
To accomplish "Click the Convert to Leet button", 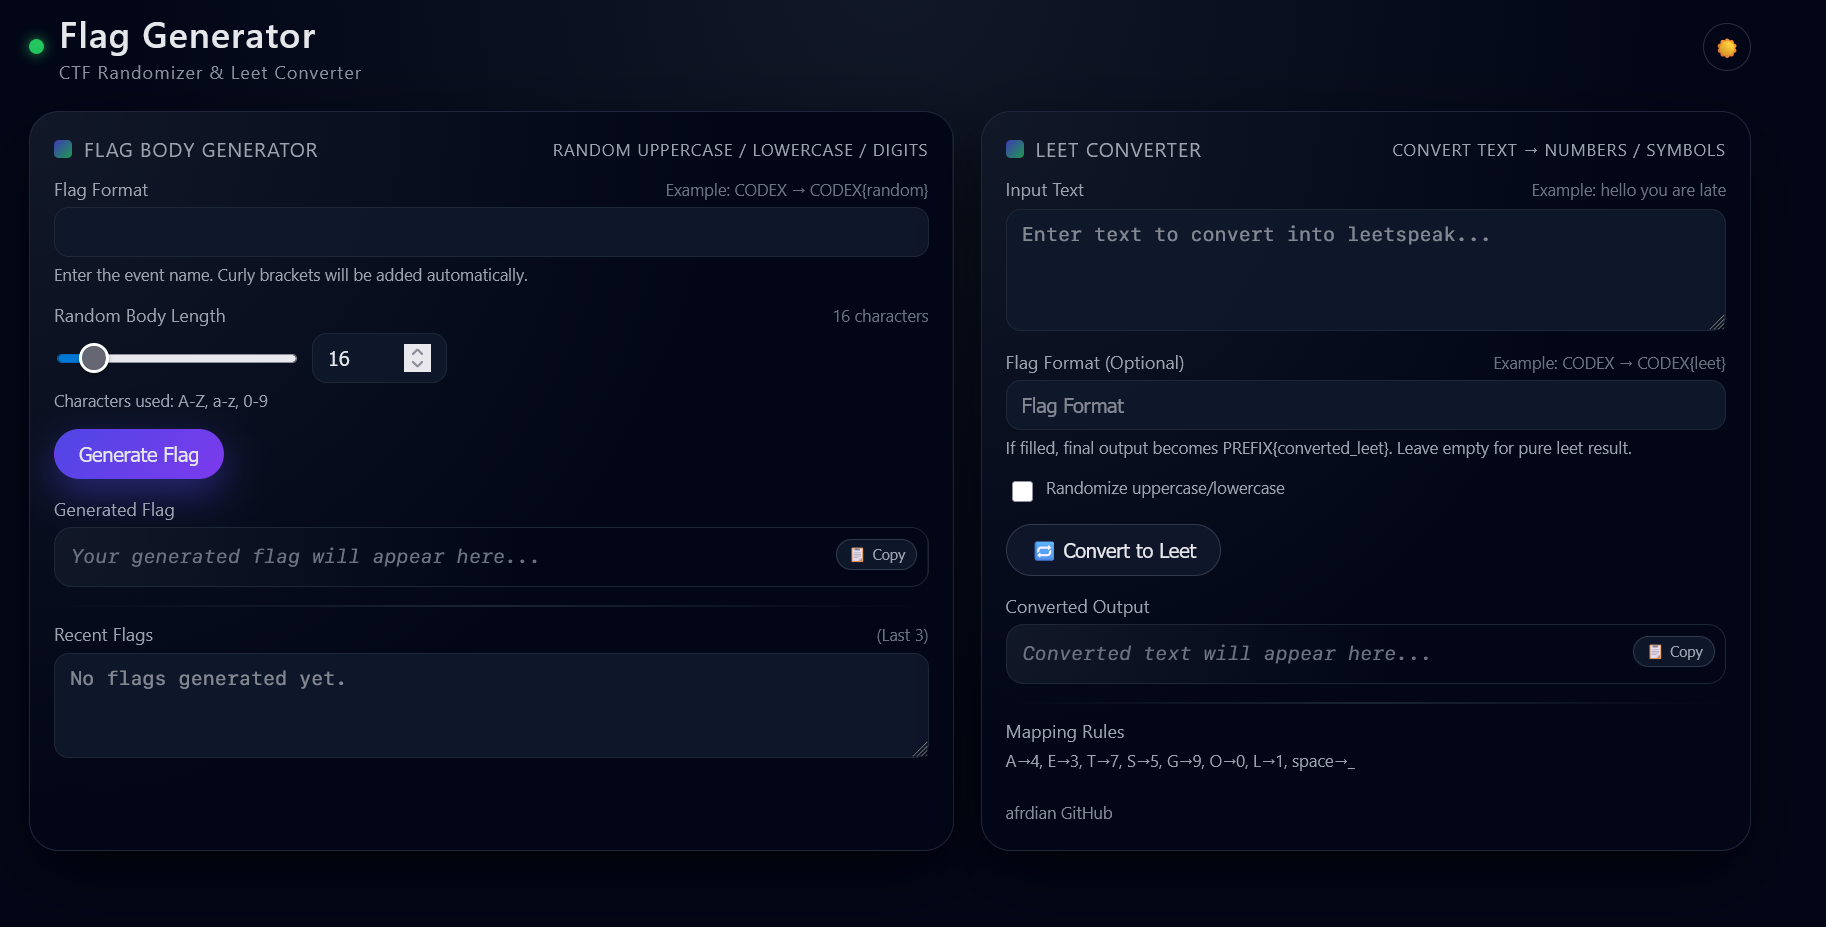I will click(x=1113, y=550).
